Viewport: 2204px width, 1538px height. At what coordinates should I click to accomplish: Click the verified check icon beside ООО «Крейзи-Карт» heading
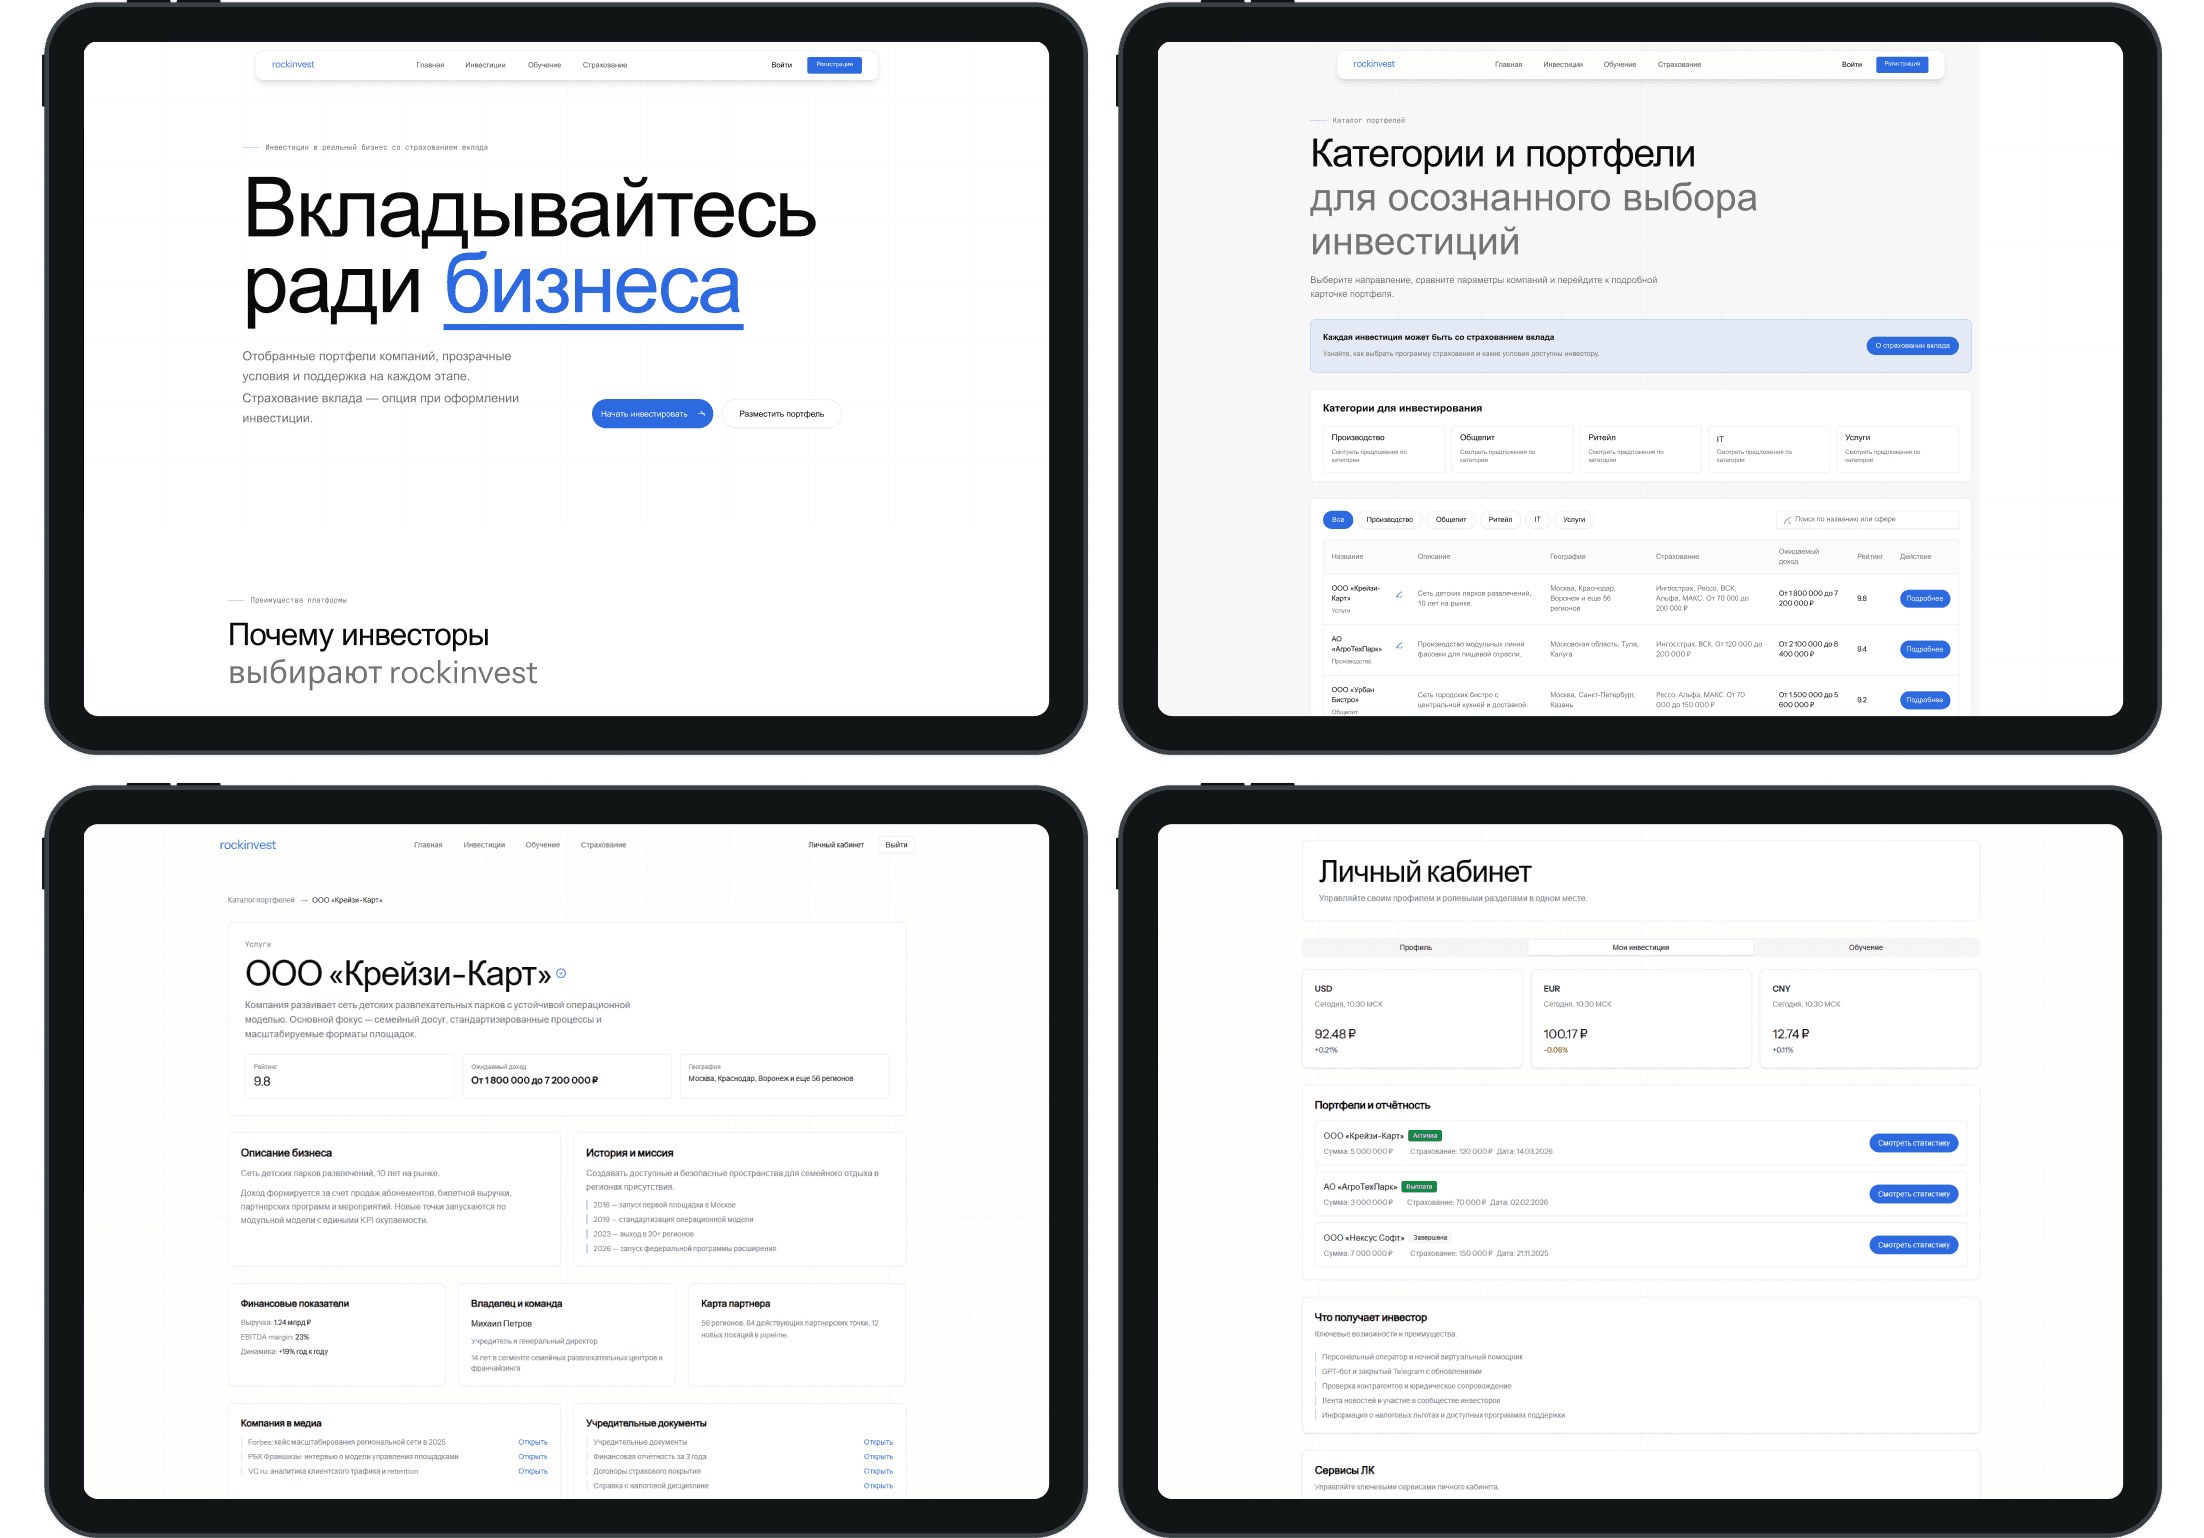pos(560,972)
